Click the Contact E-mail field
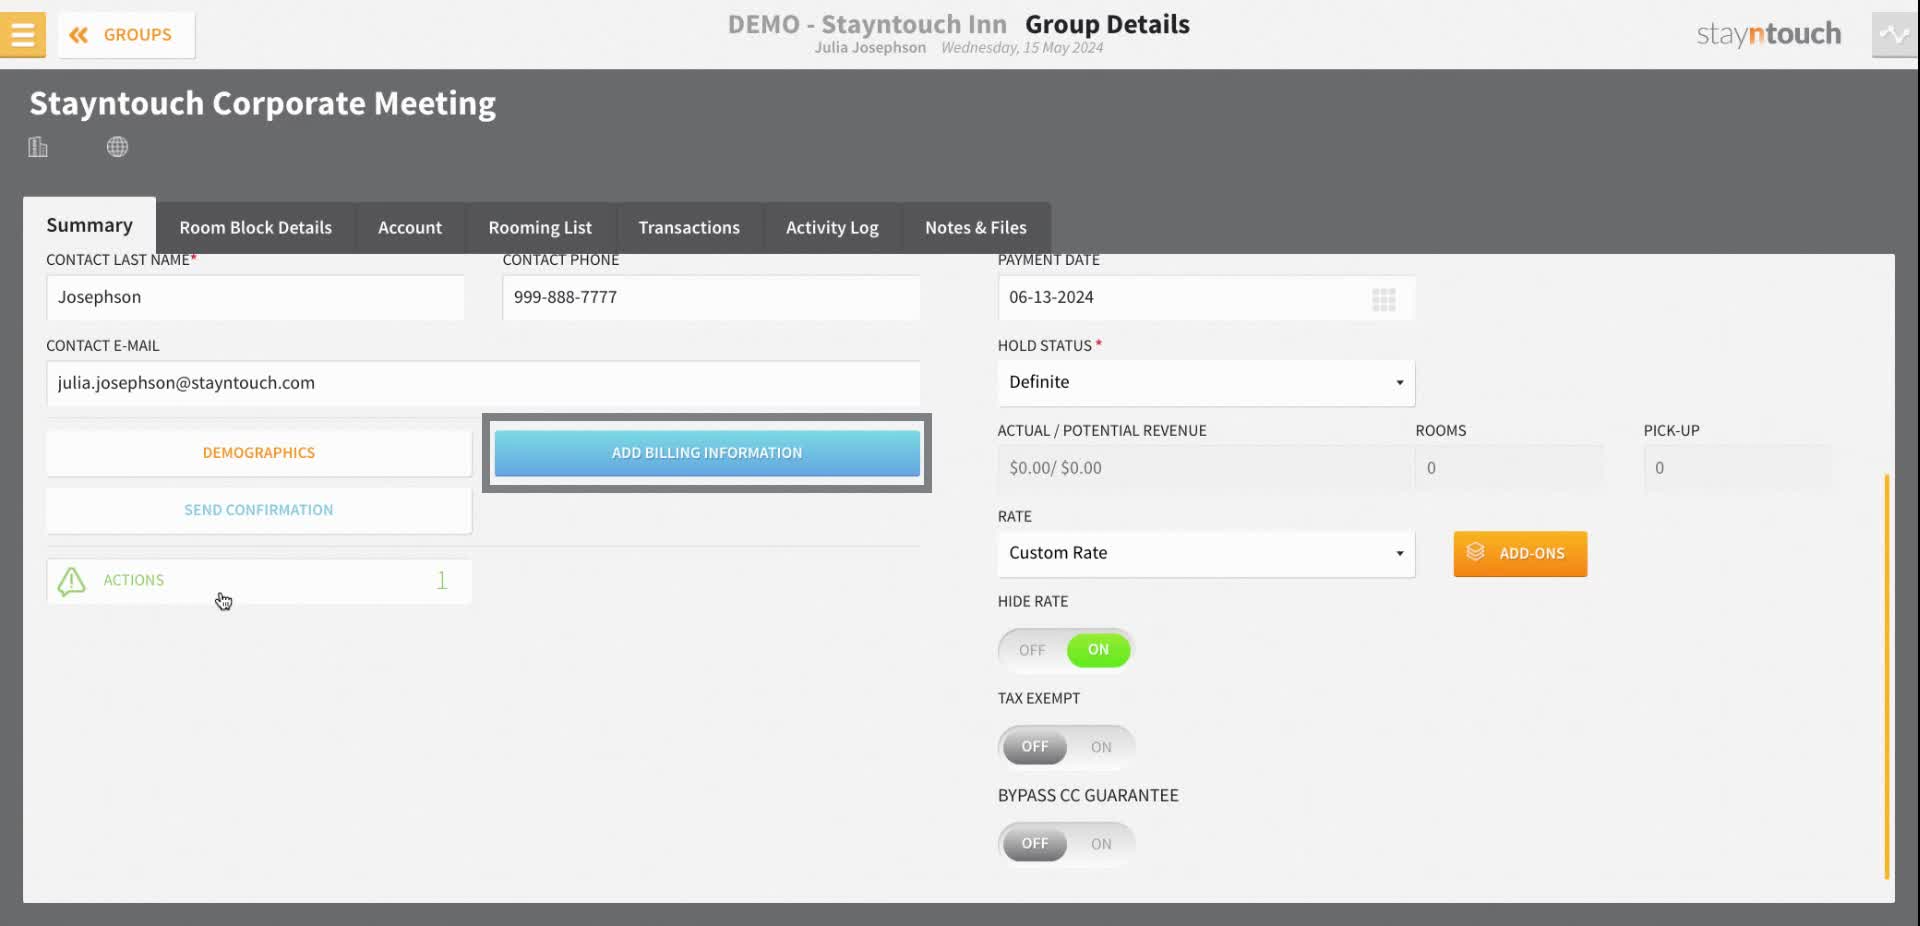 coord(483,383)
